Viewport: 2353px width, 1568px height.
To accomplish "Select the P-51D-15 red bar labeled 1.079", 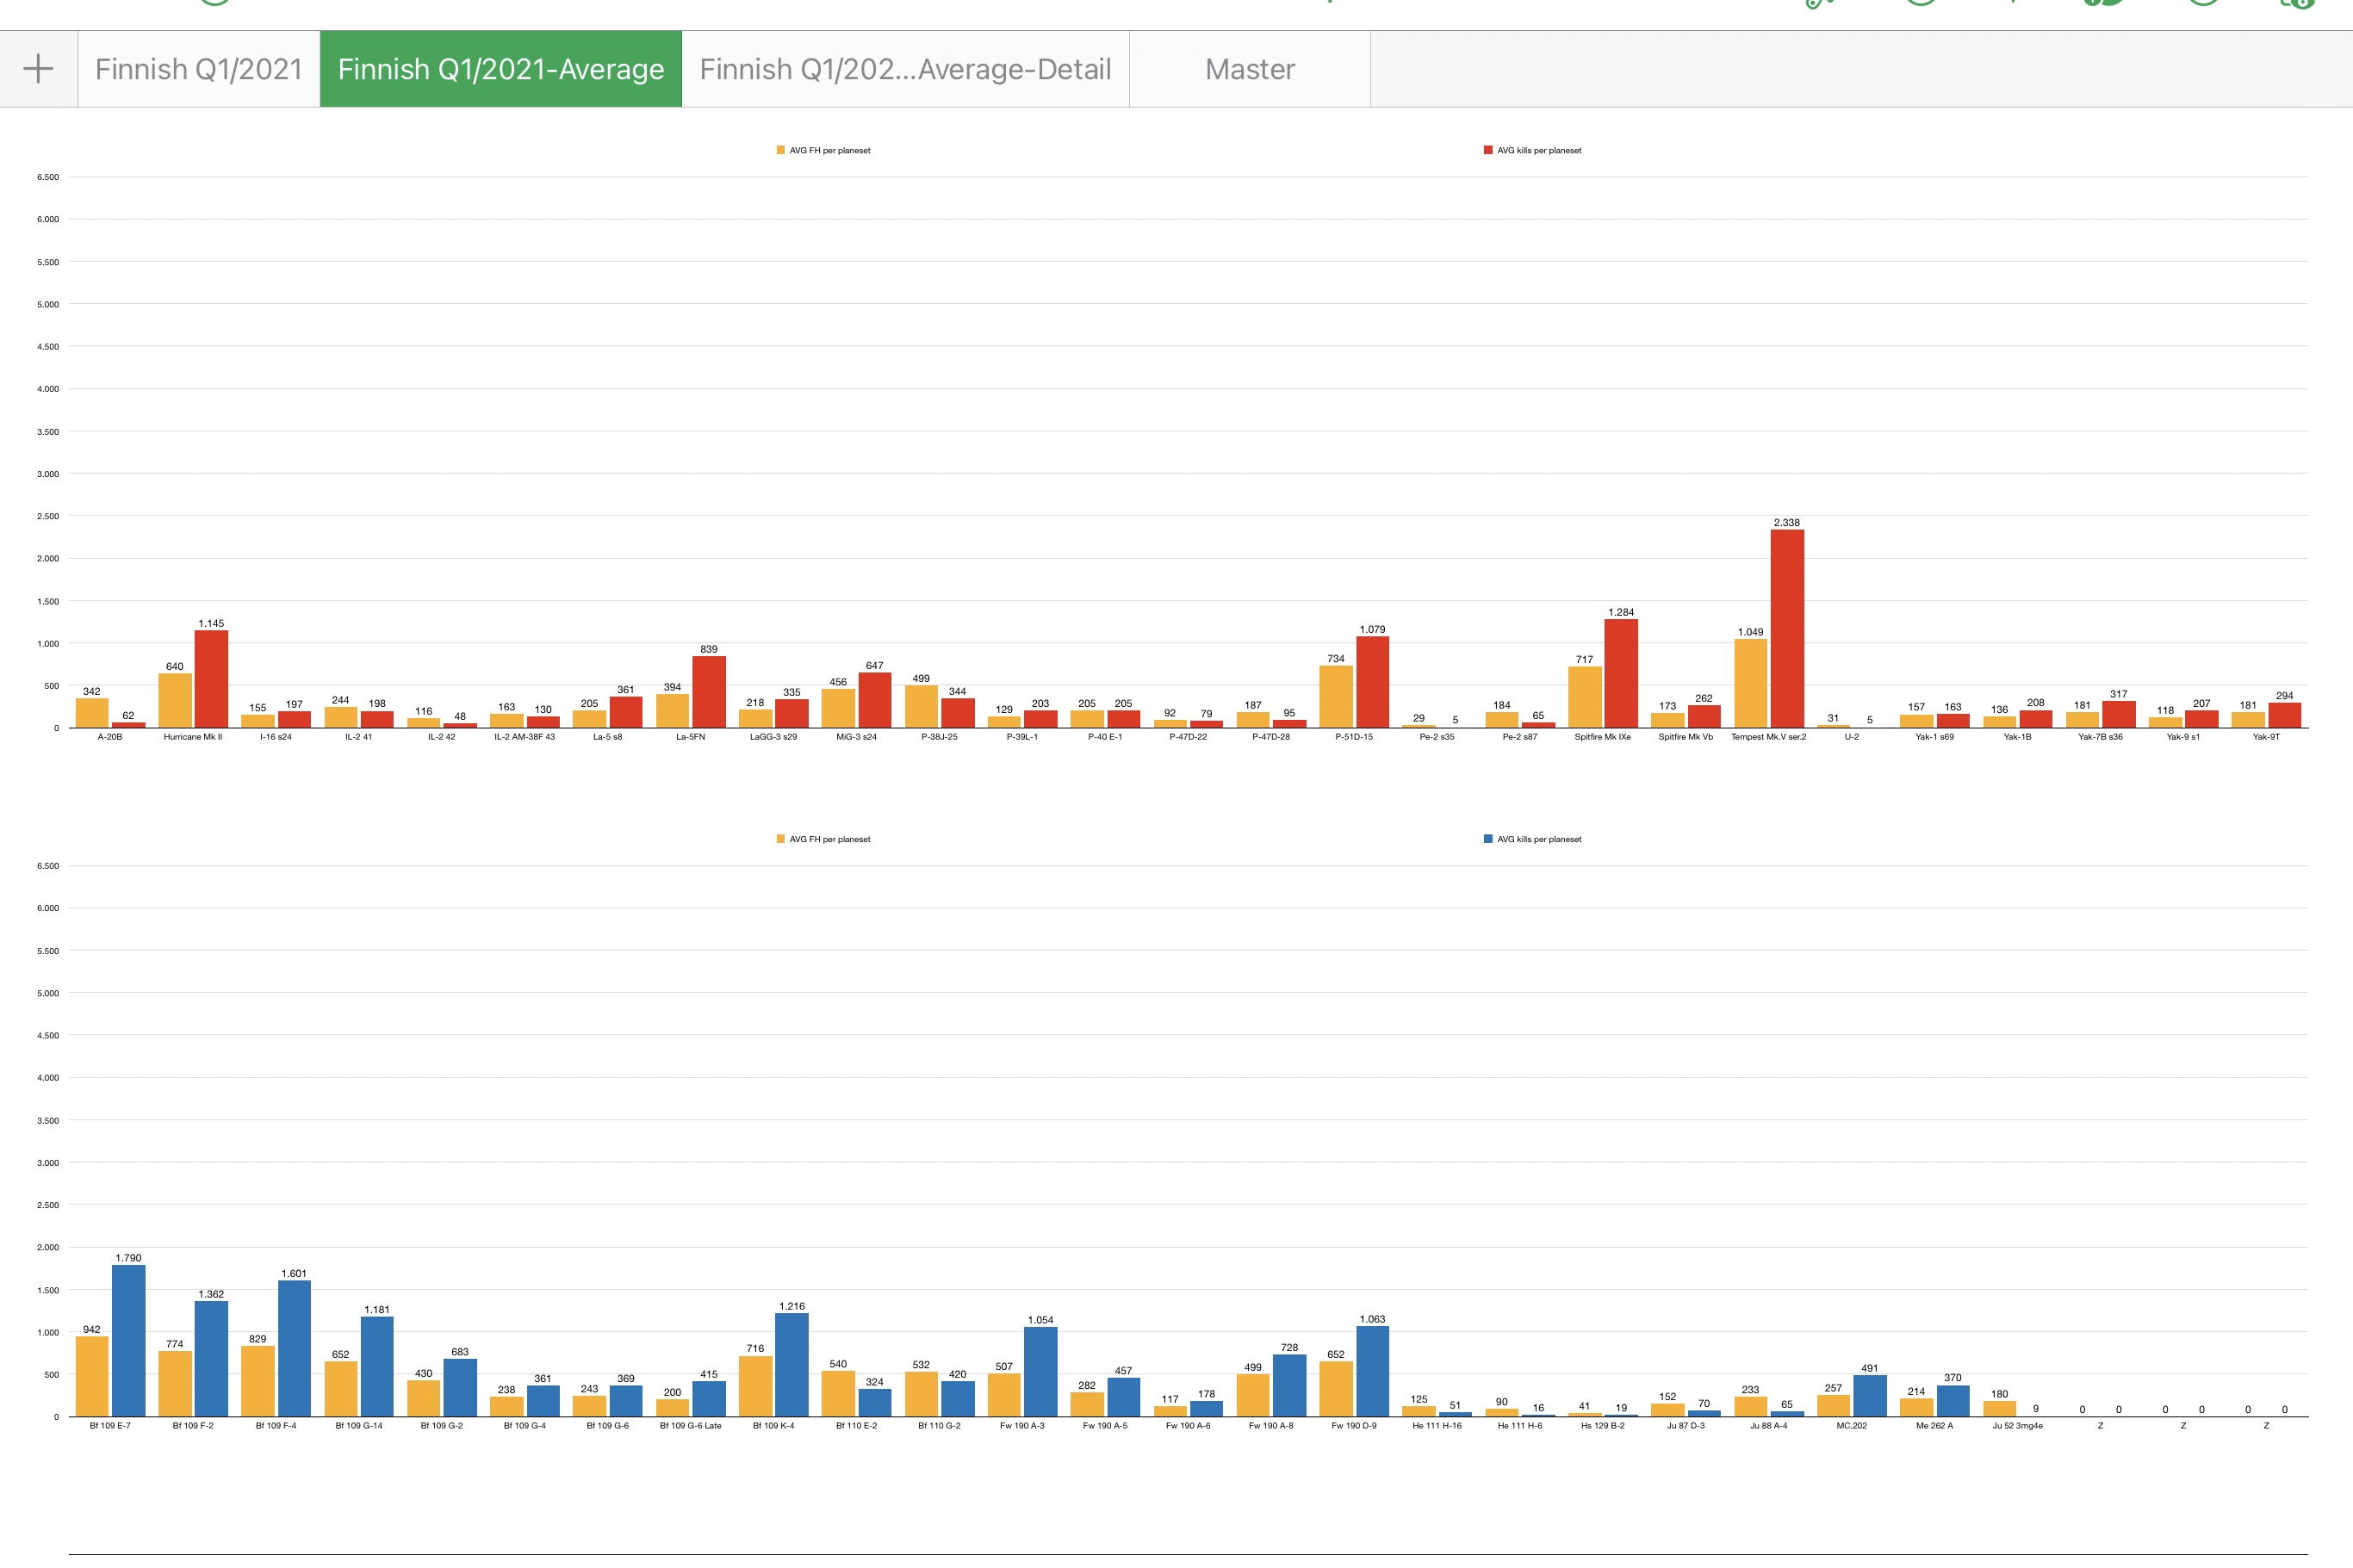I will (x=1372, y=682).
